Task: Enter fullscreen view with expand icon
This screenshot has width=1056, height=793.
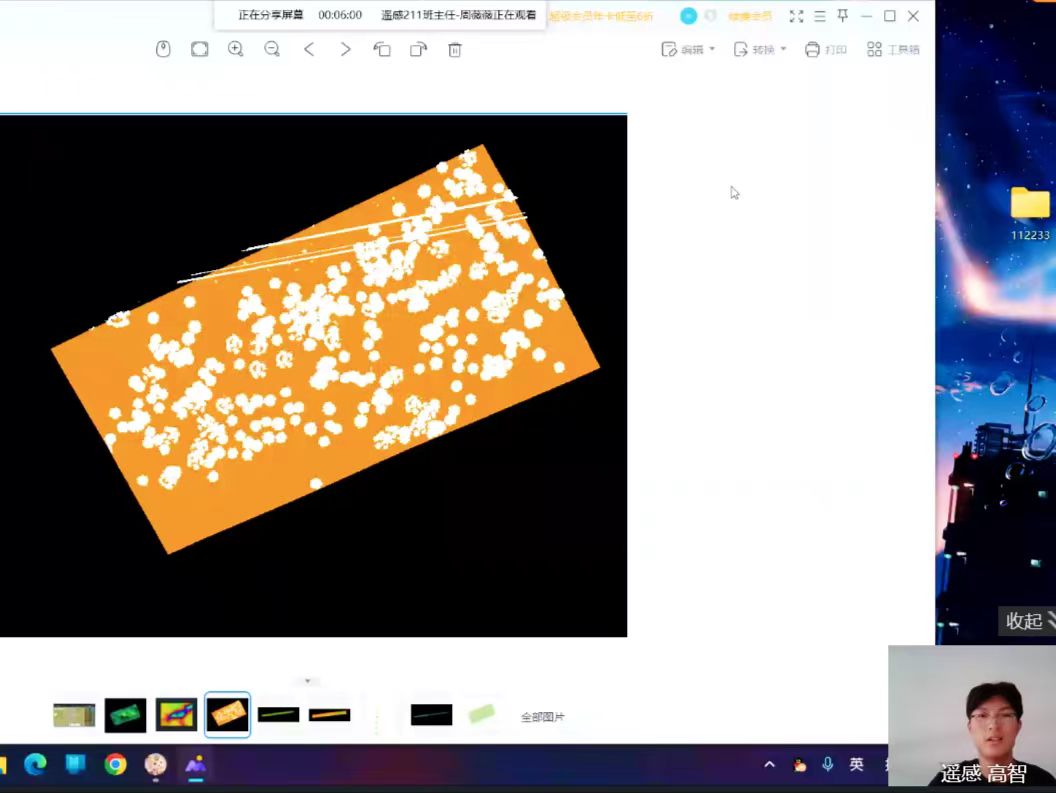Action: coord(796,16)
